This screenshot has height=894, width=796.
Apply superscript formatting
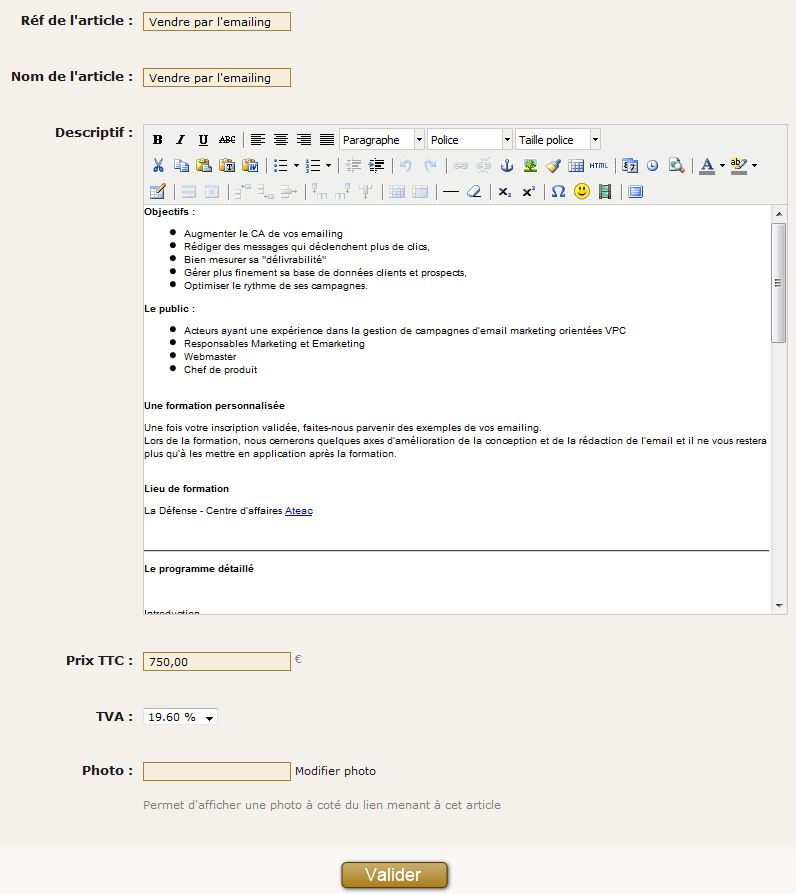click(x=529, y=192)
